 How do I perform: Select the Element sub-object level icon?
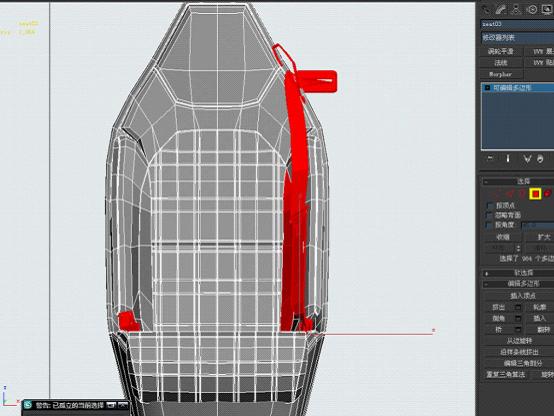(x=548, y=194)
